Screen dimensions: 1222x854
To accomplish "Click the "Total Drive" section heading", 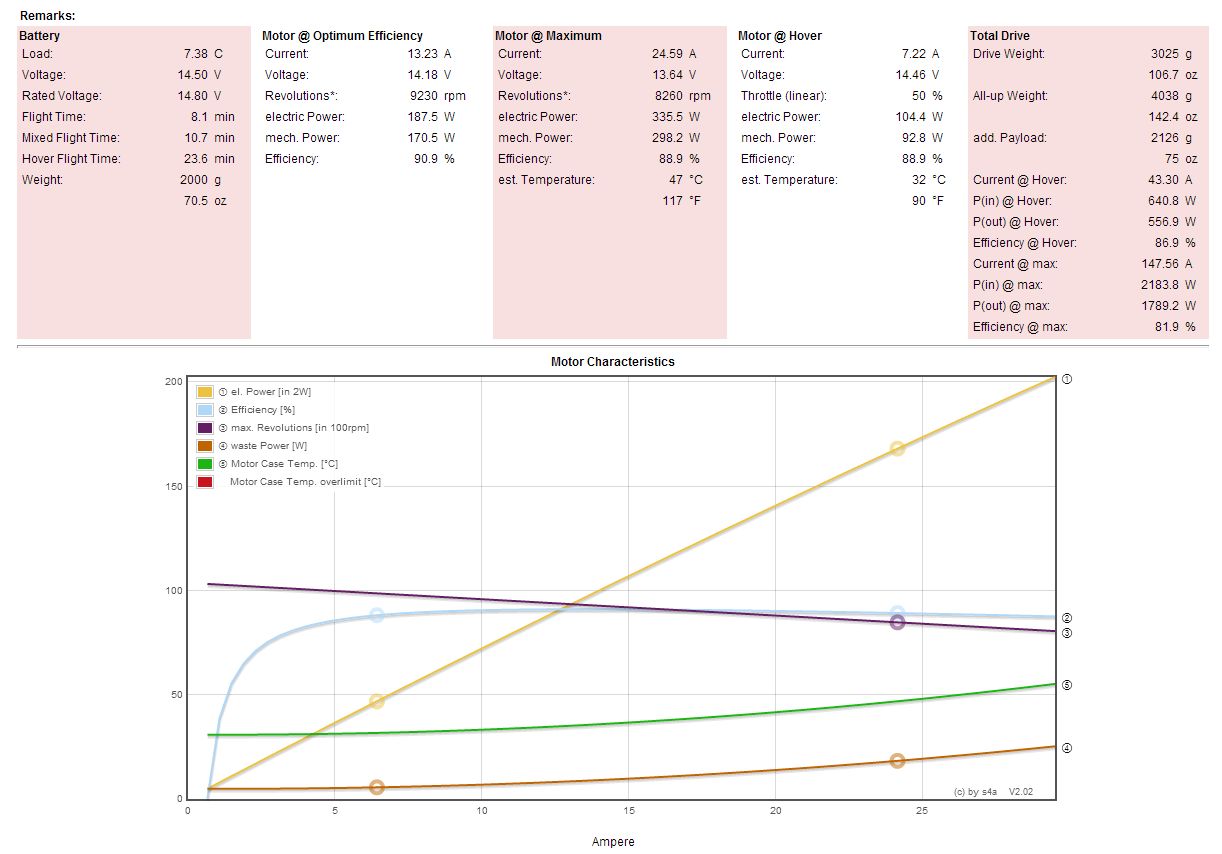I will (999, 36).
